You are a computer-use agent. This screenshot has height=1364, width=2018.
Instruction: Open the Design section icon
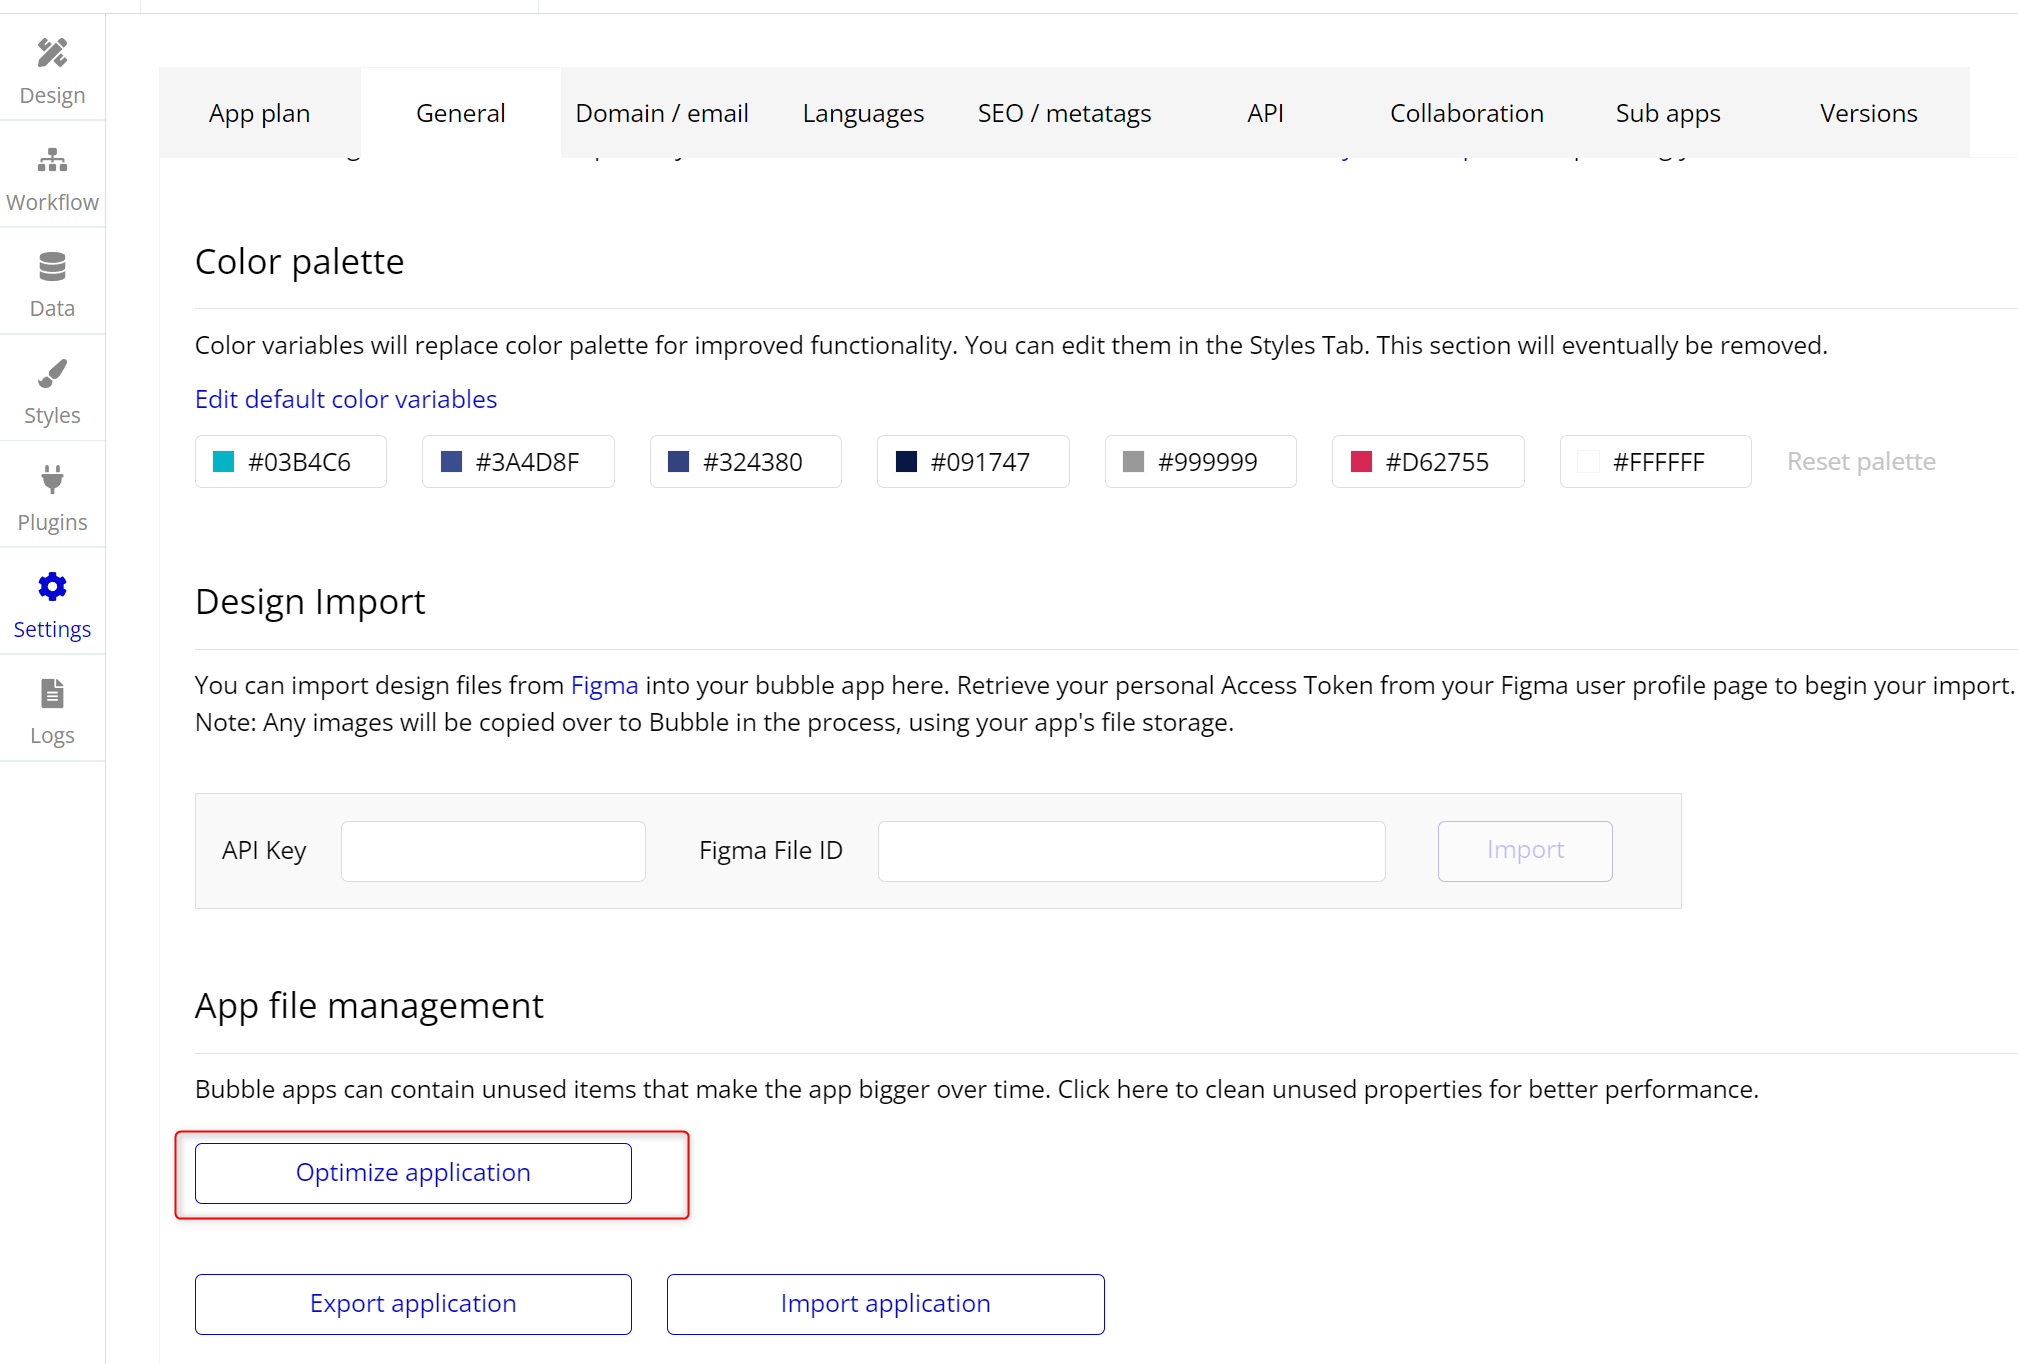(52, 53)
